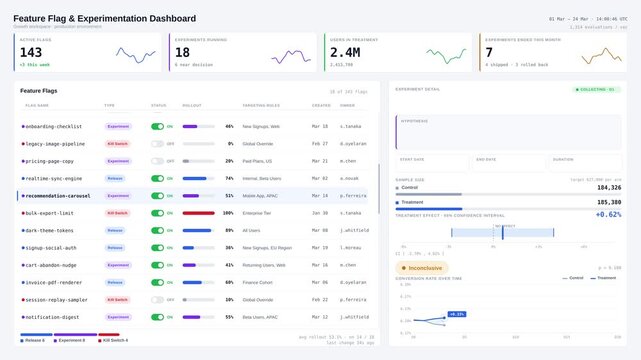Viewport: 641px width, 360px height.
Task: Click the Release legend item below table
Action: pyautogui.click(x=32, y=340)
